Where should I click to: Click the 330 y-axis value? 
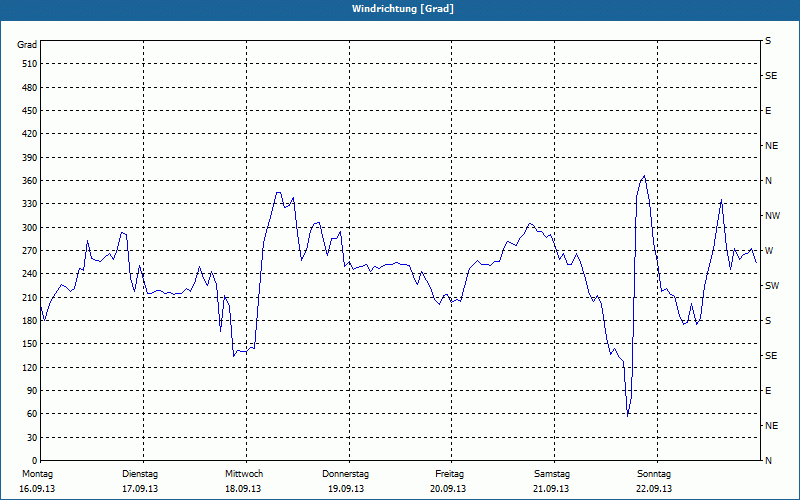coord(30,204)
